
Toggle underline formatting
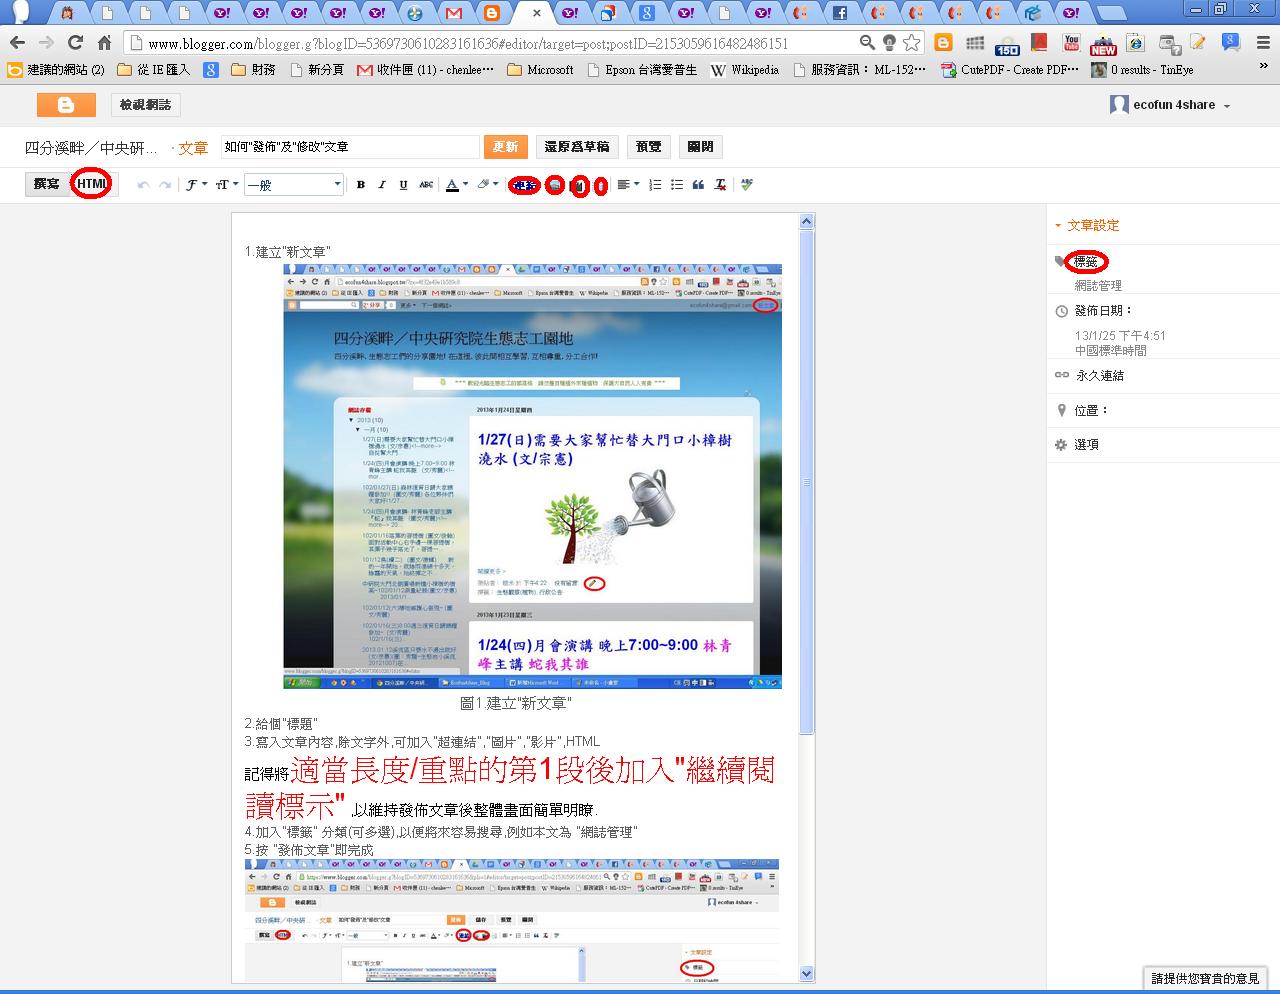(x=403, y=185)
